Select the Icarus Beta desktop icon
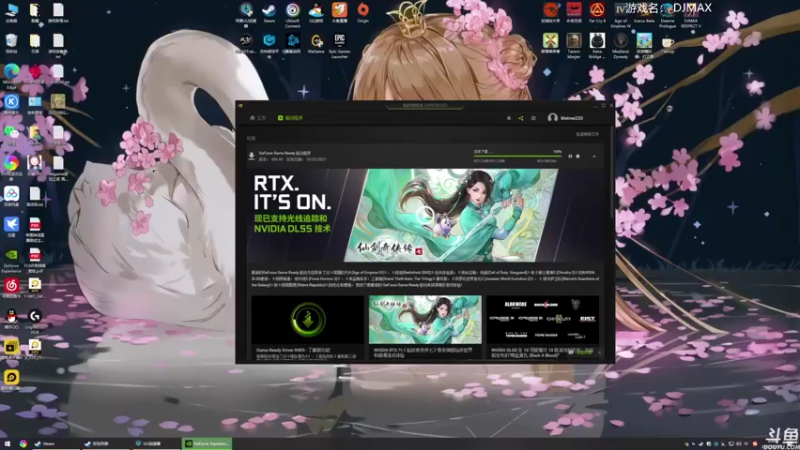Screen dimensions: 800x450 644,13
